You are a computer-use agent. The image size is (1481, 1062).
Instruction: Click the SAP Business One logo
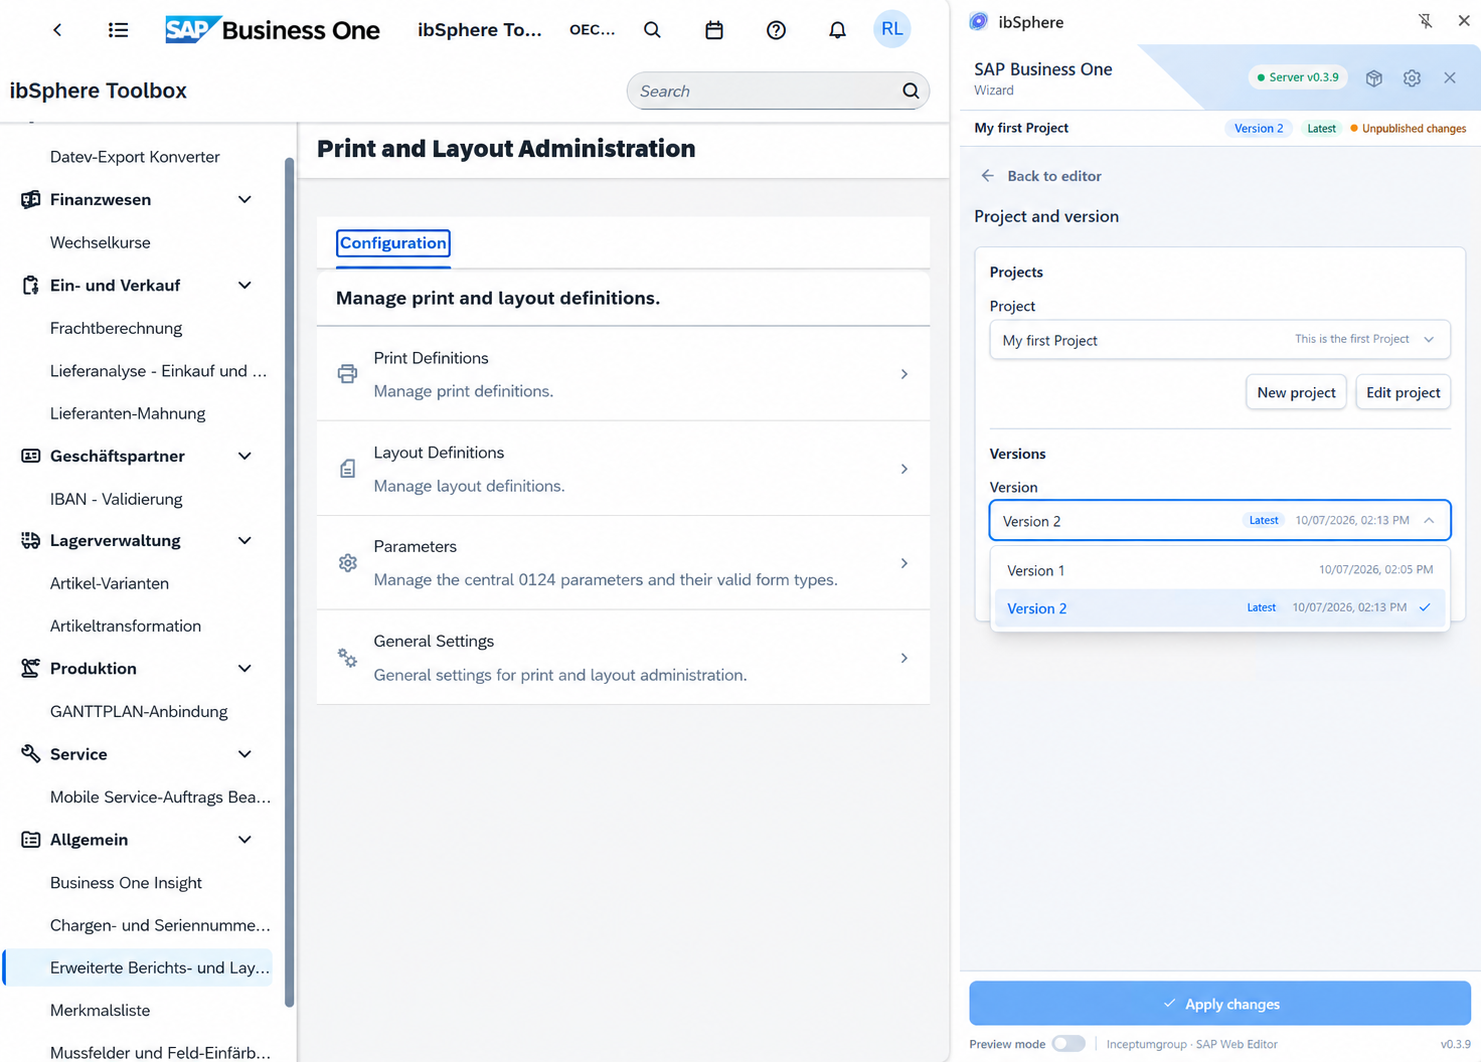[x=273, y=30]
